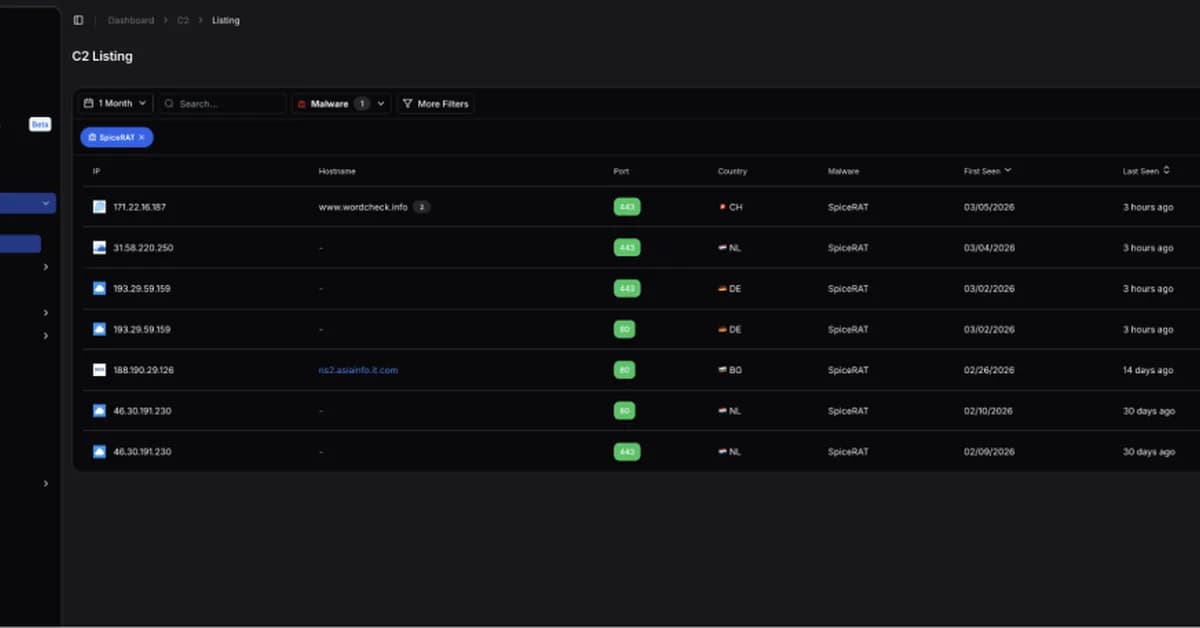
Task: Open More Filters
Action: (435, 103)
